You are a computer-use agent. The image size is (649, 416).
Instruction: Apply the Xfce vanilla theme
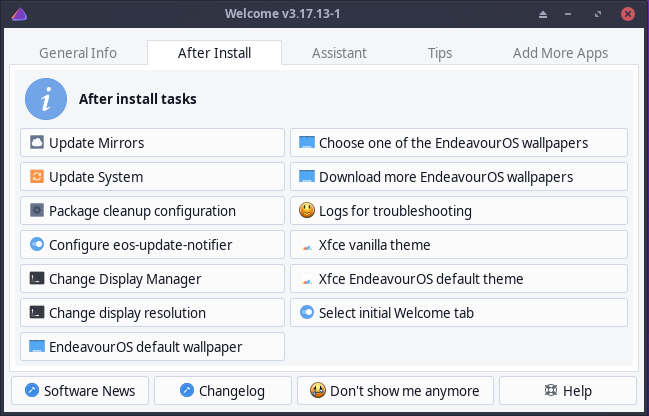coord(459,245)
